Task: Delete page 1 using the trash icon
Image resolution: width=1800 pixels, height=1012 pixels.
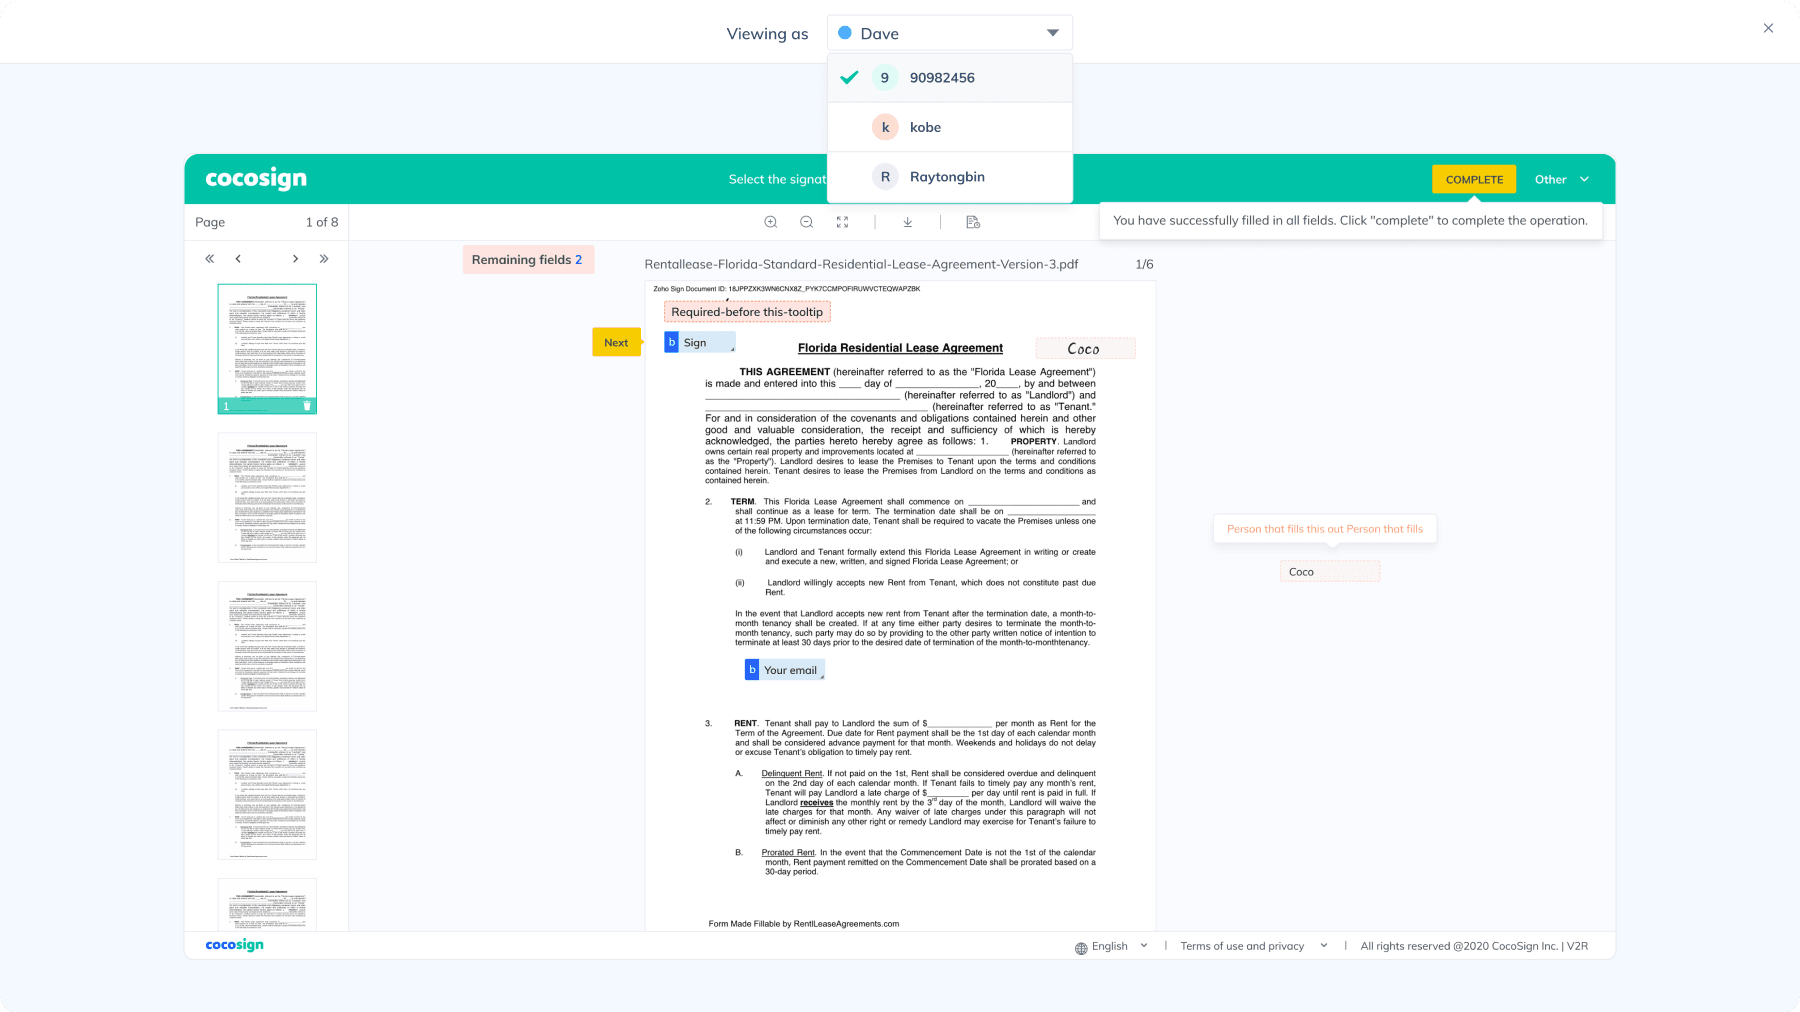Action: pos(309,405)
